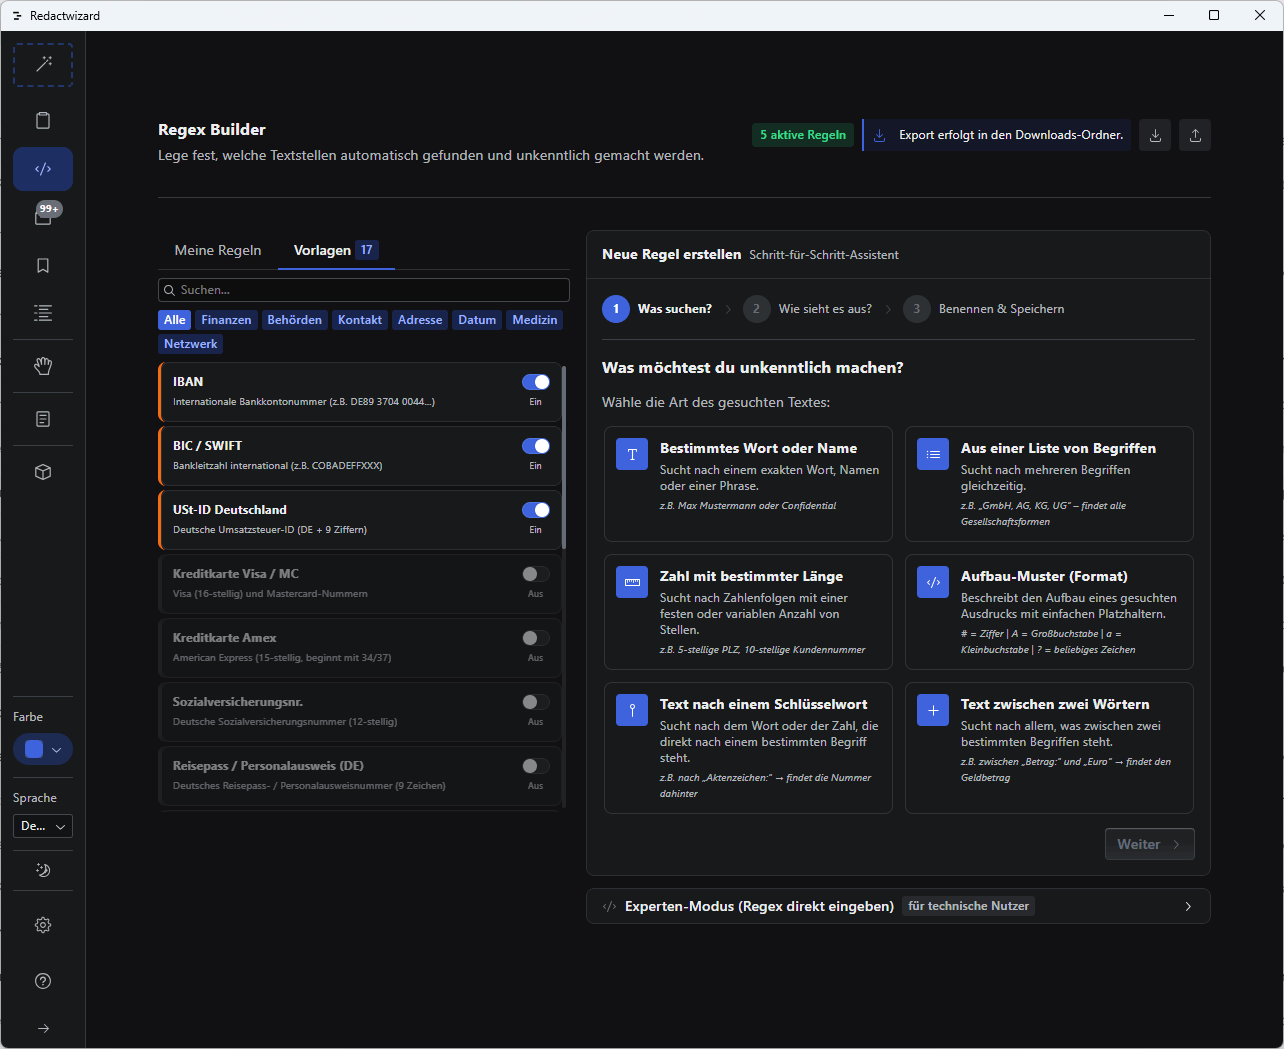Choose the 'Bestimmtes Wort oder Name' card
The image size is (1284, 1049).
pyautogui.click(x=748, y=484)
